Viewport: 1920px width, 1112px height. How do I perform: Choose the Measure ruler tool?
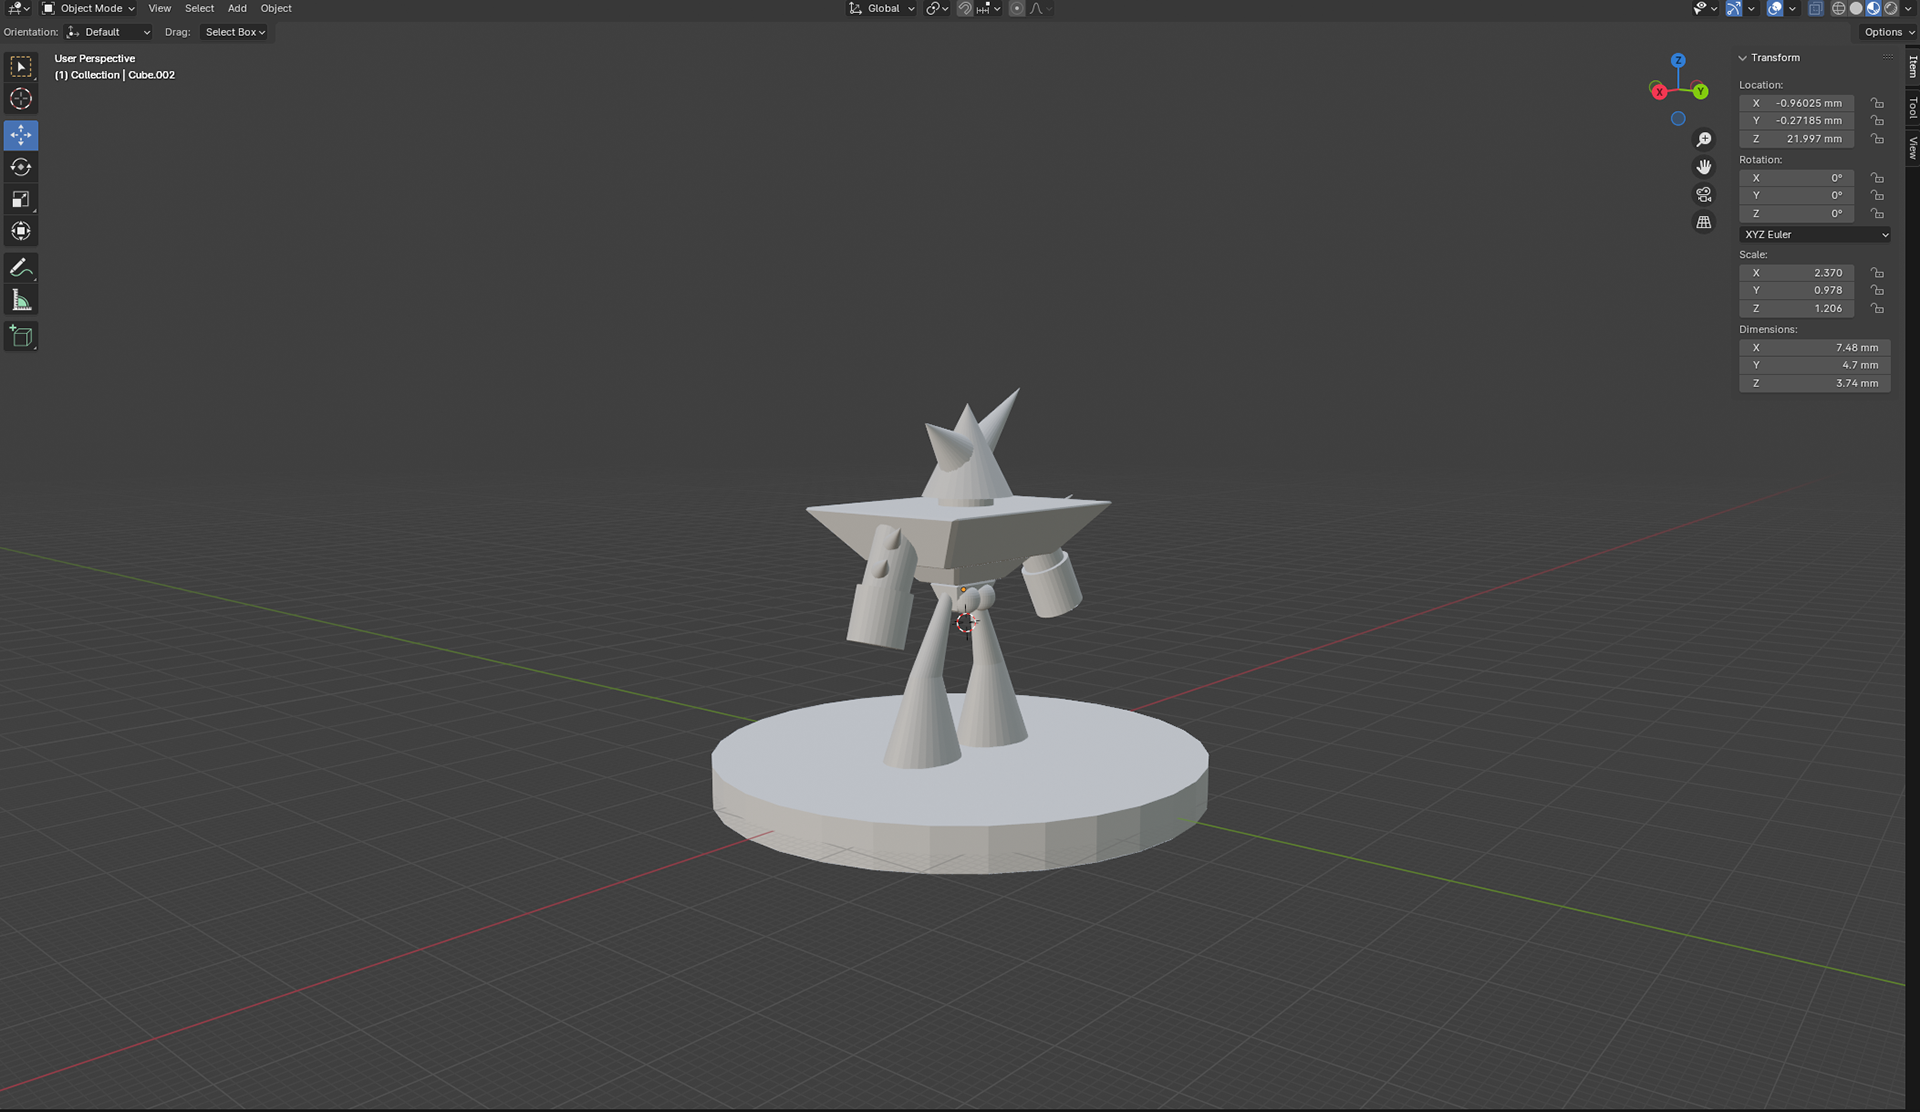pos(21,300)
